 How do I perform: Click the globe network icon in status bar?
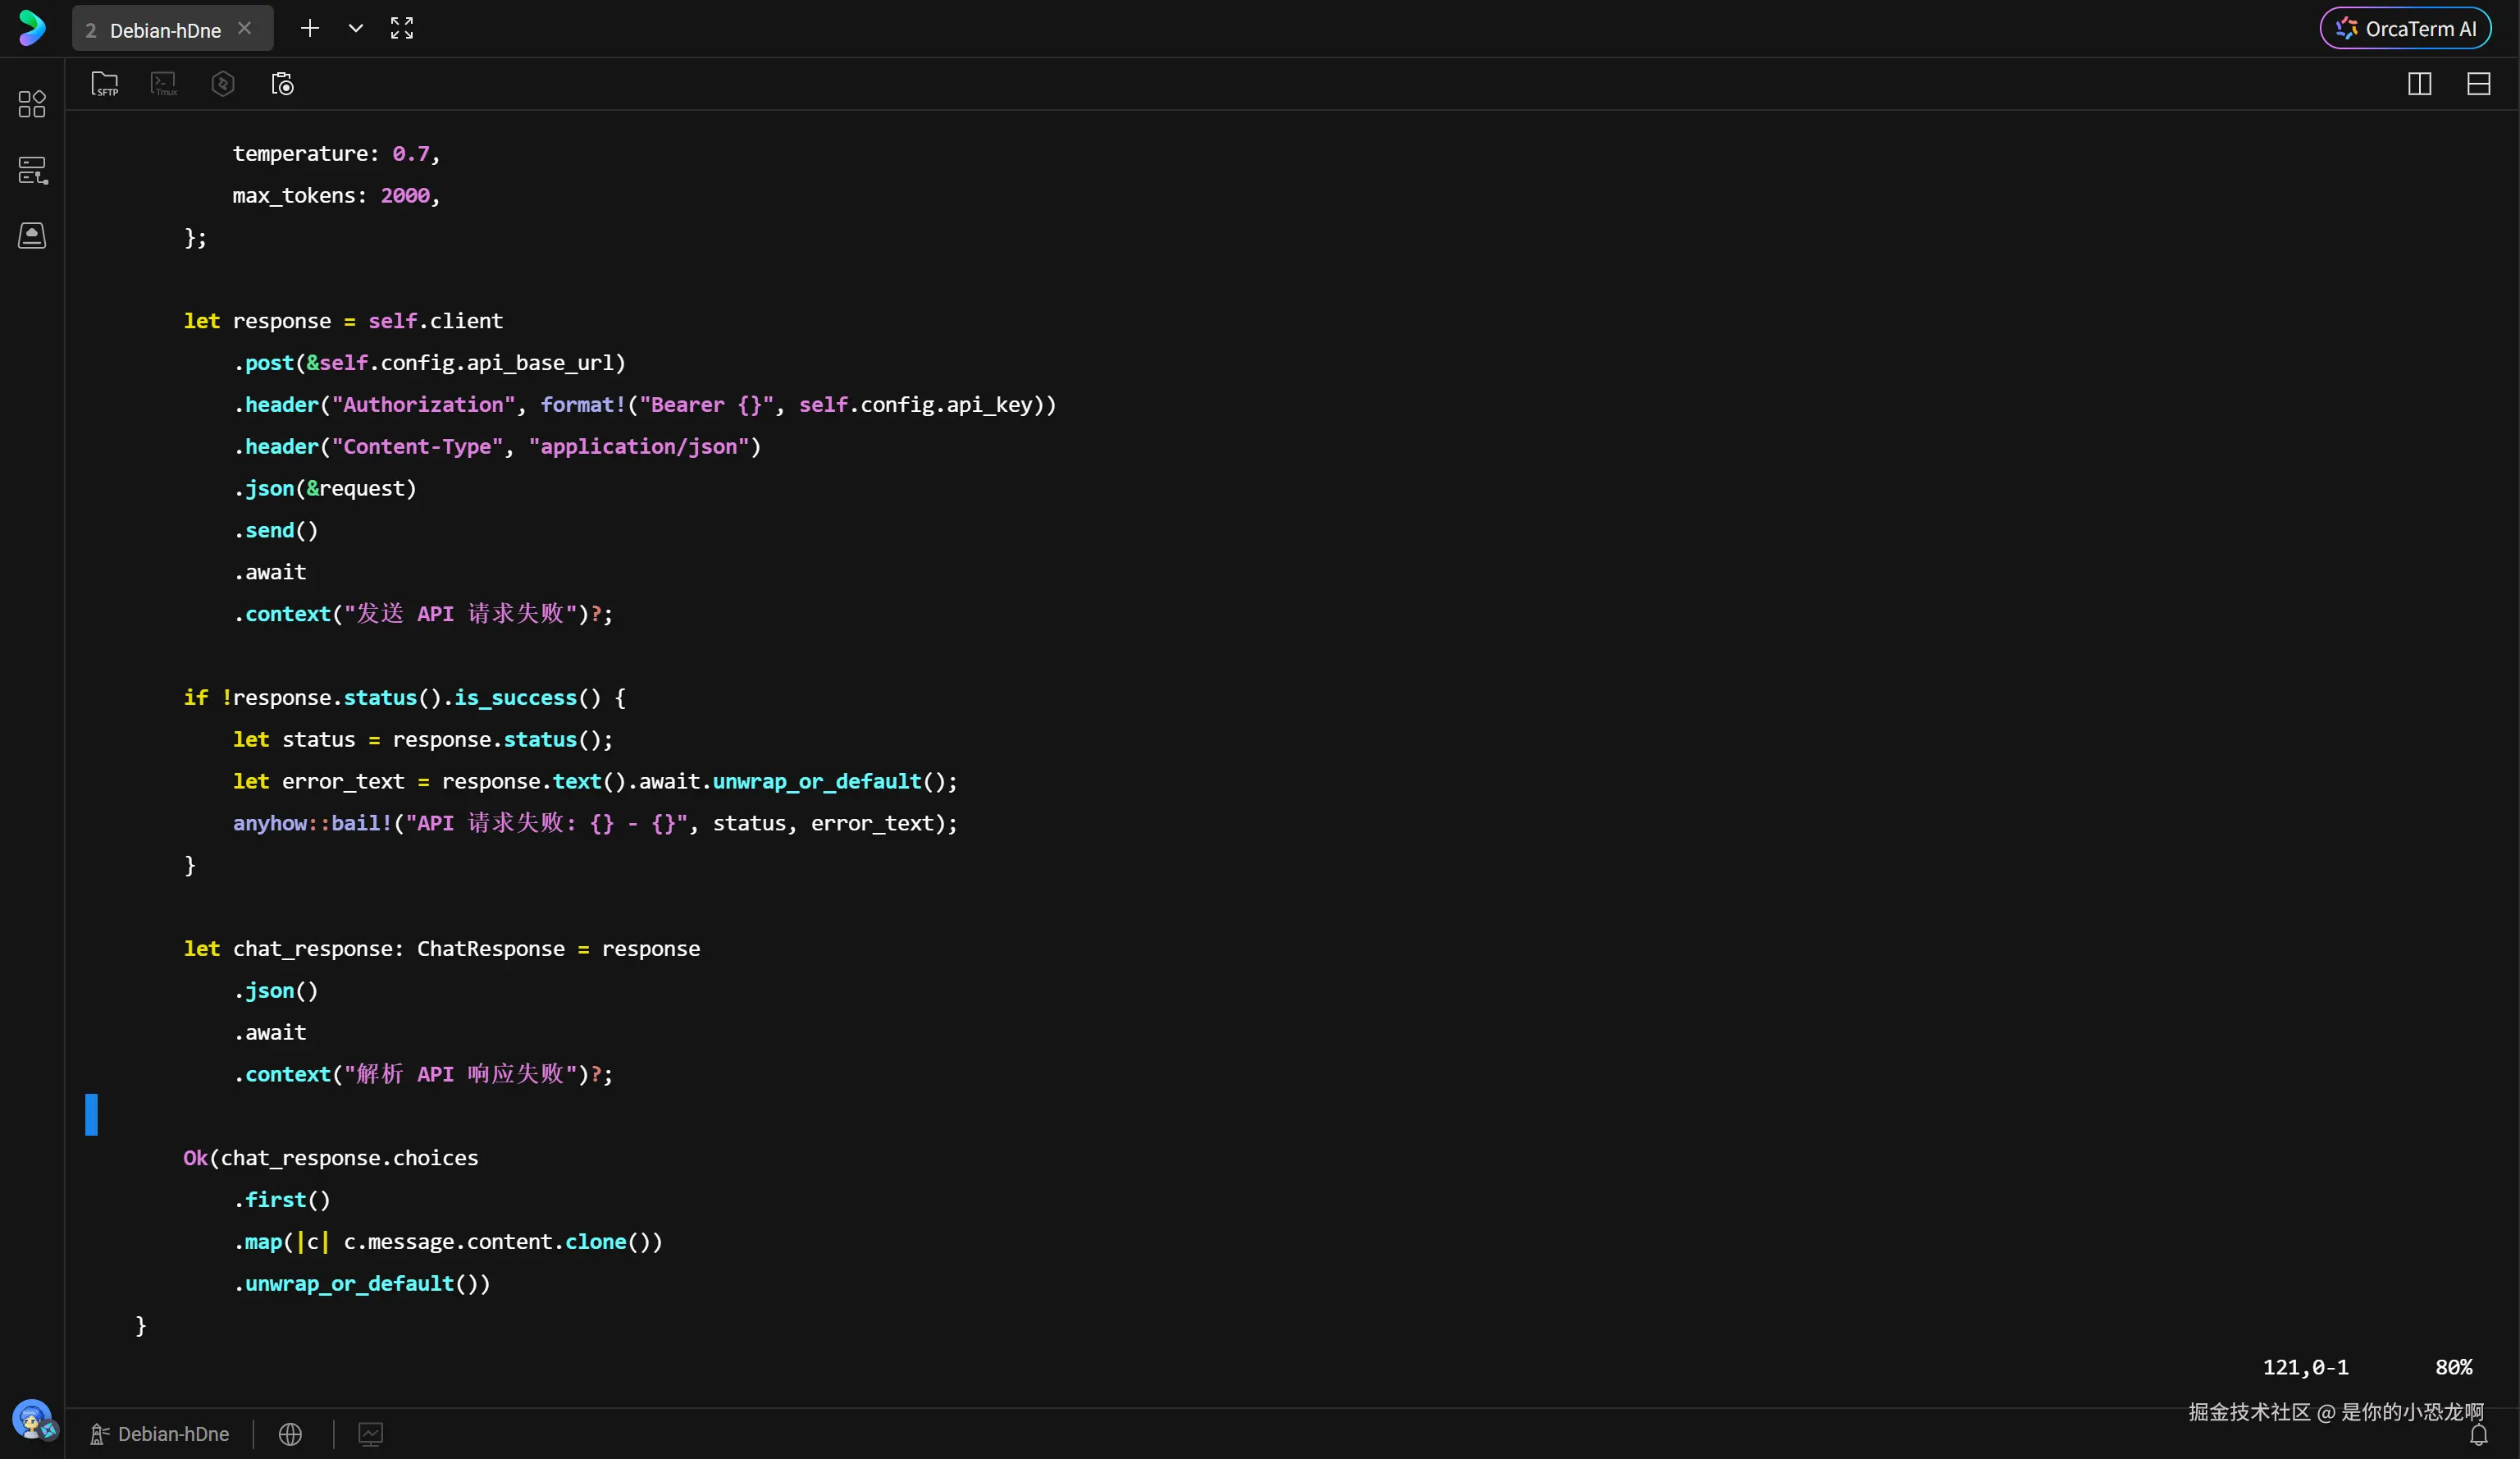point(290,1434)
